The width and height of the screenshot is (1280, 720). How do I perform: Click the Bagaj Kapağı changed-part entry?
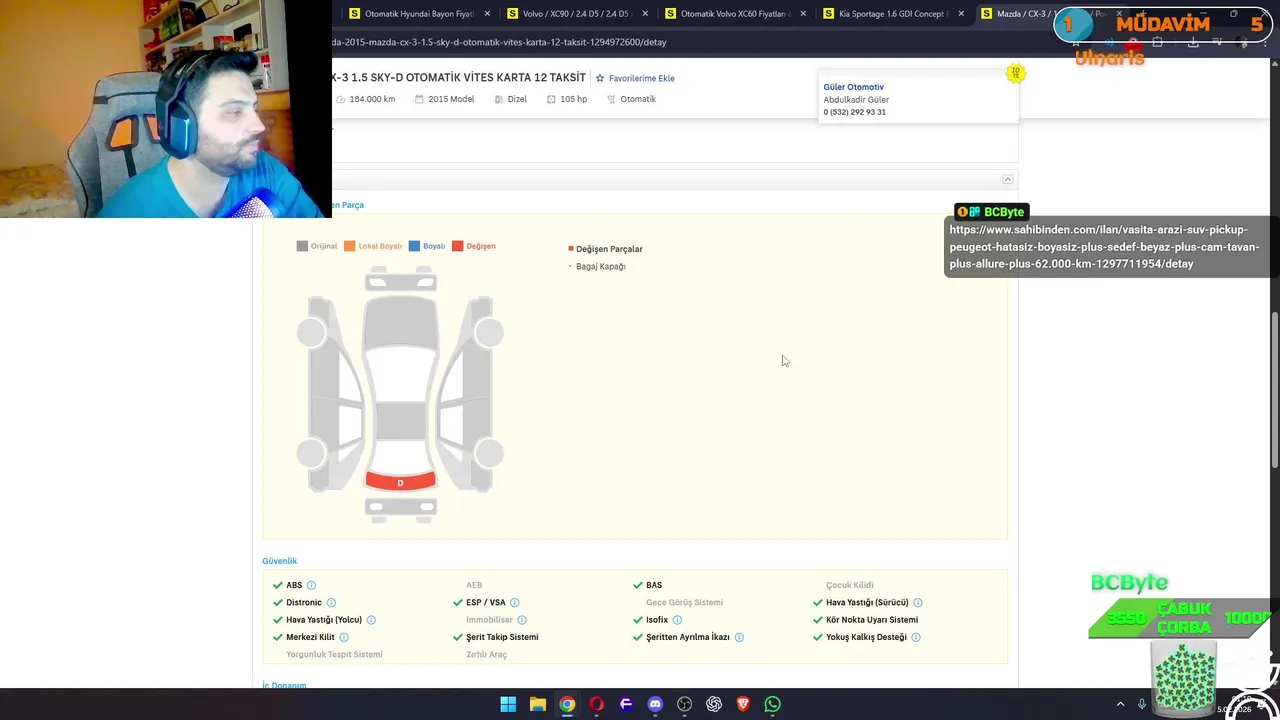coord(600,267)
